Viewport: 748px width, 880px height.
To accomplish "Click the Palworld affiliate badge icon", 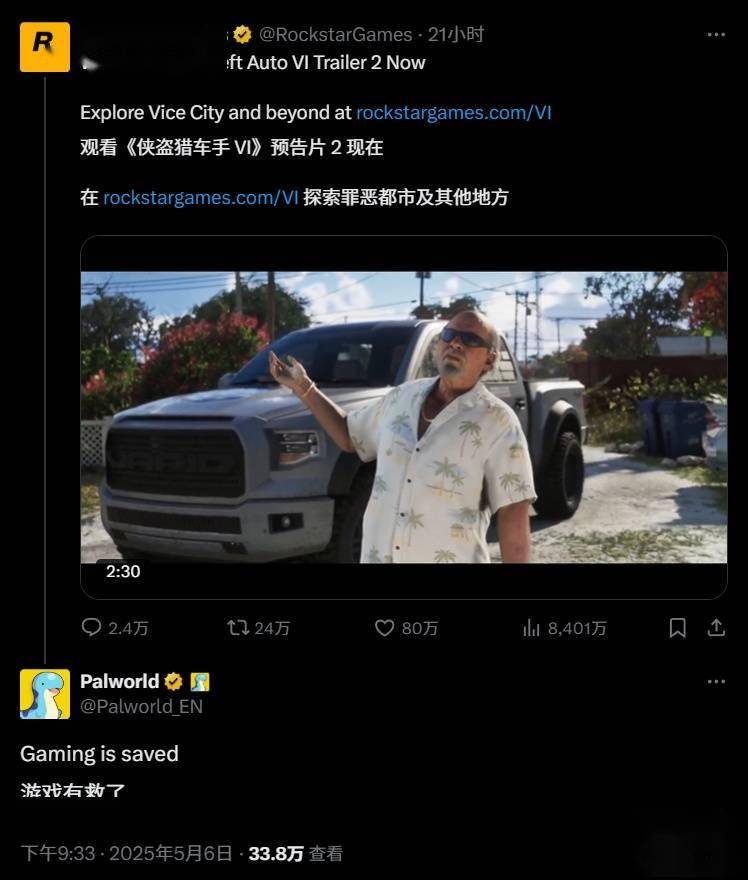I will pyautogui.click(x=200, y=681).
